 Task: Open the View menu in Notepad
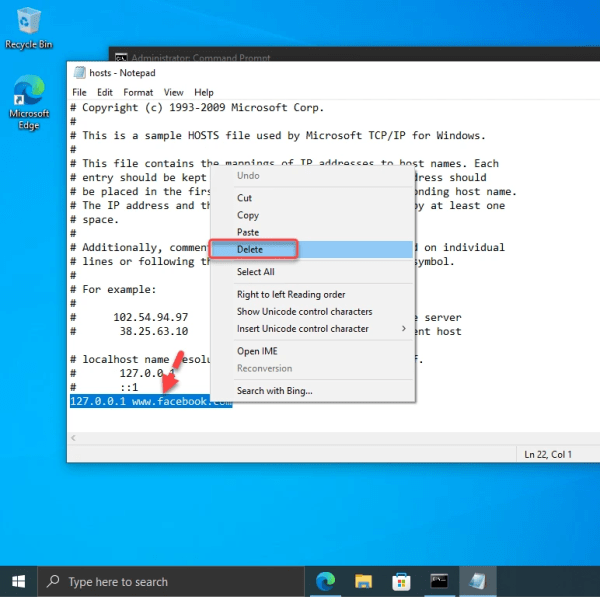click(x=173, y=92)
